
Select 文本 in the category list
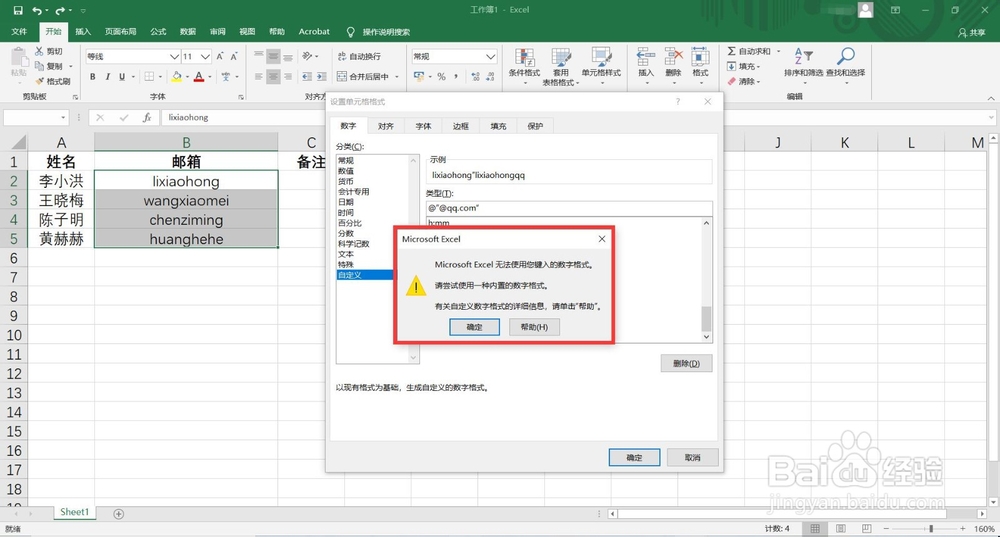(346, 254)
